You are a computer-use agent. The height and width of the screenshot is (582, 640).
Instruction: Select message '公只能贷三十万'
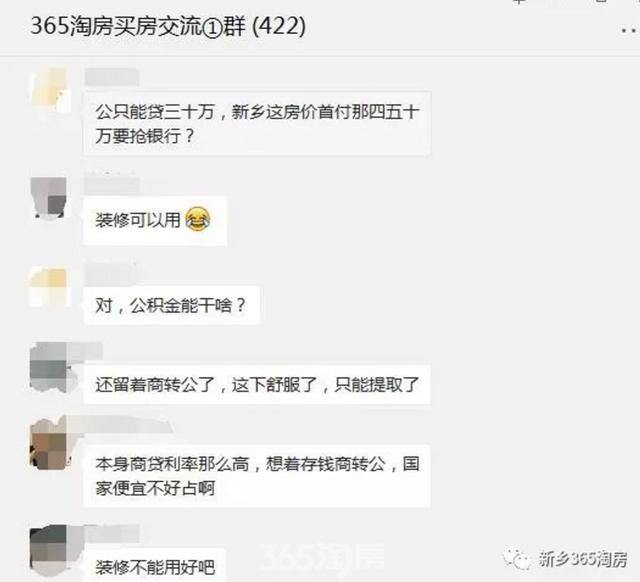(x=257, y=123)
